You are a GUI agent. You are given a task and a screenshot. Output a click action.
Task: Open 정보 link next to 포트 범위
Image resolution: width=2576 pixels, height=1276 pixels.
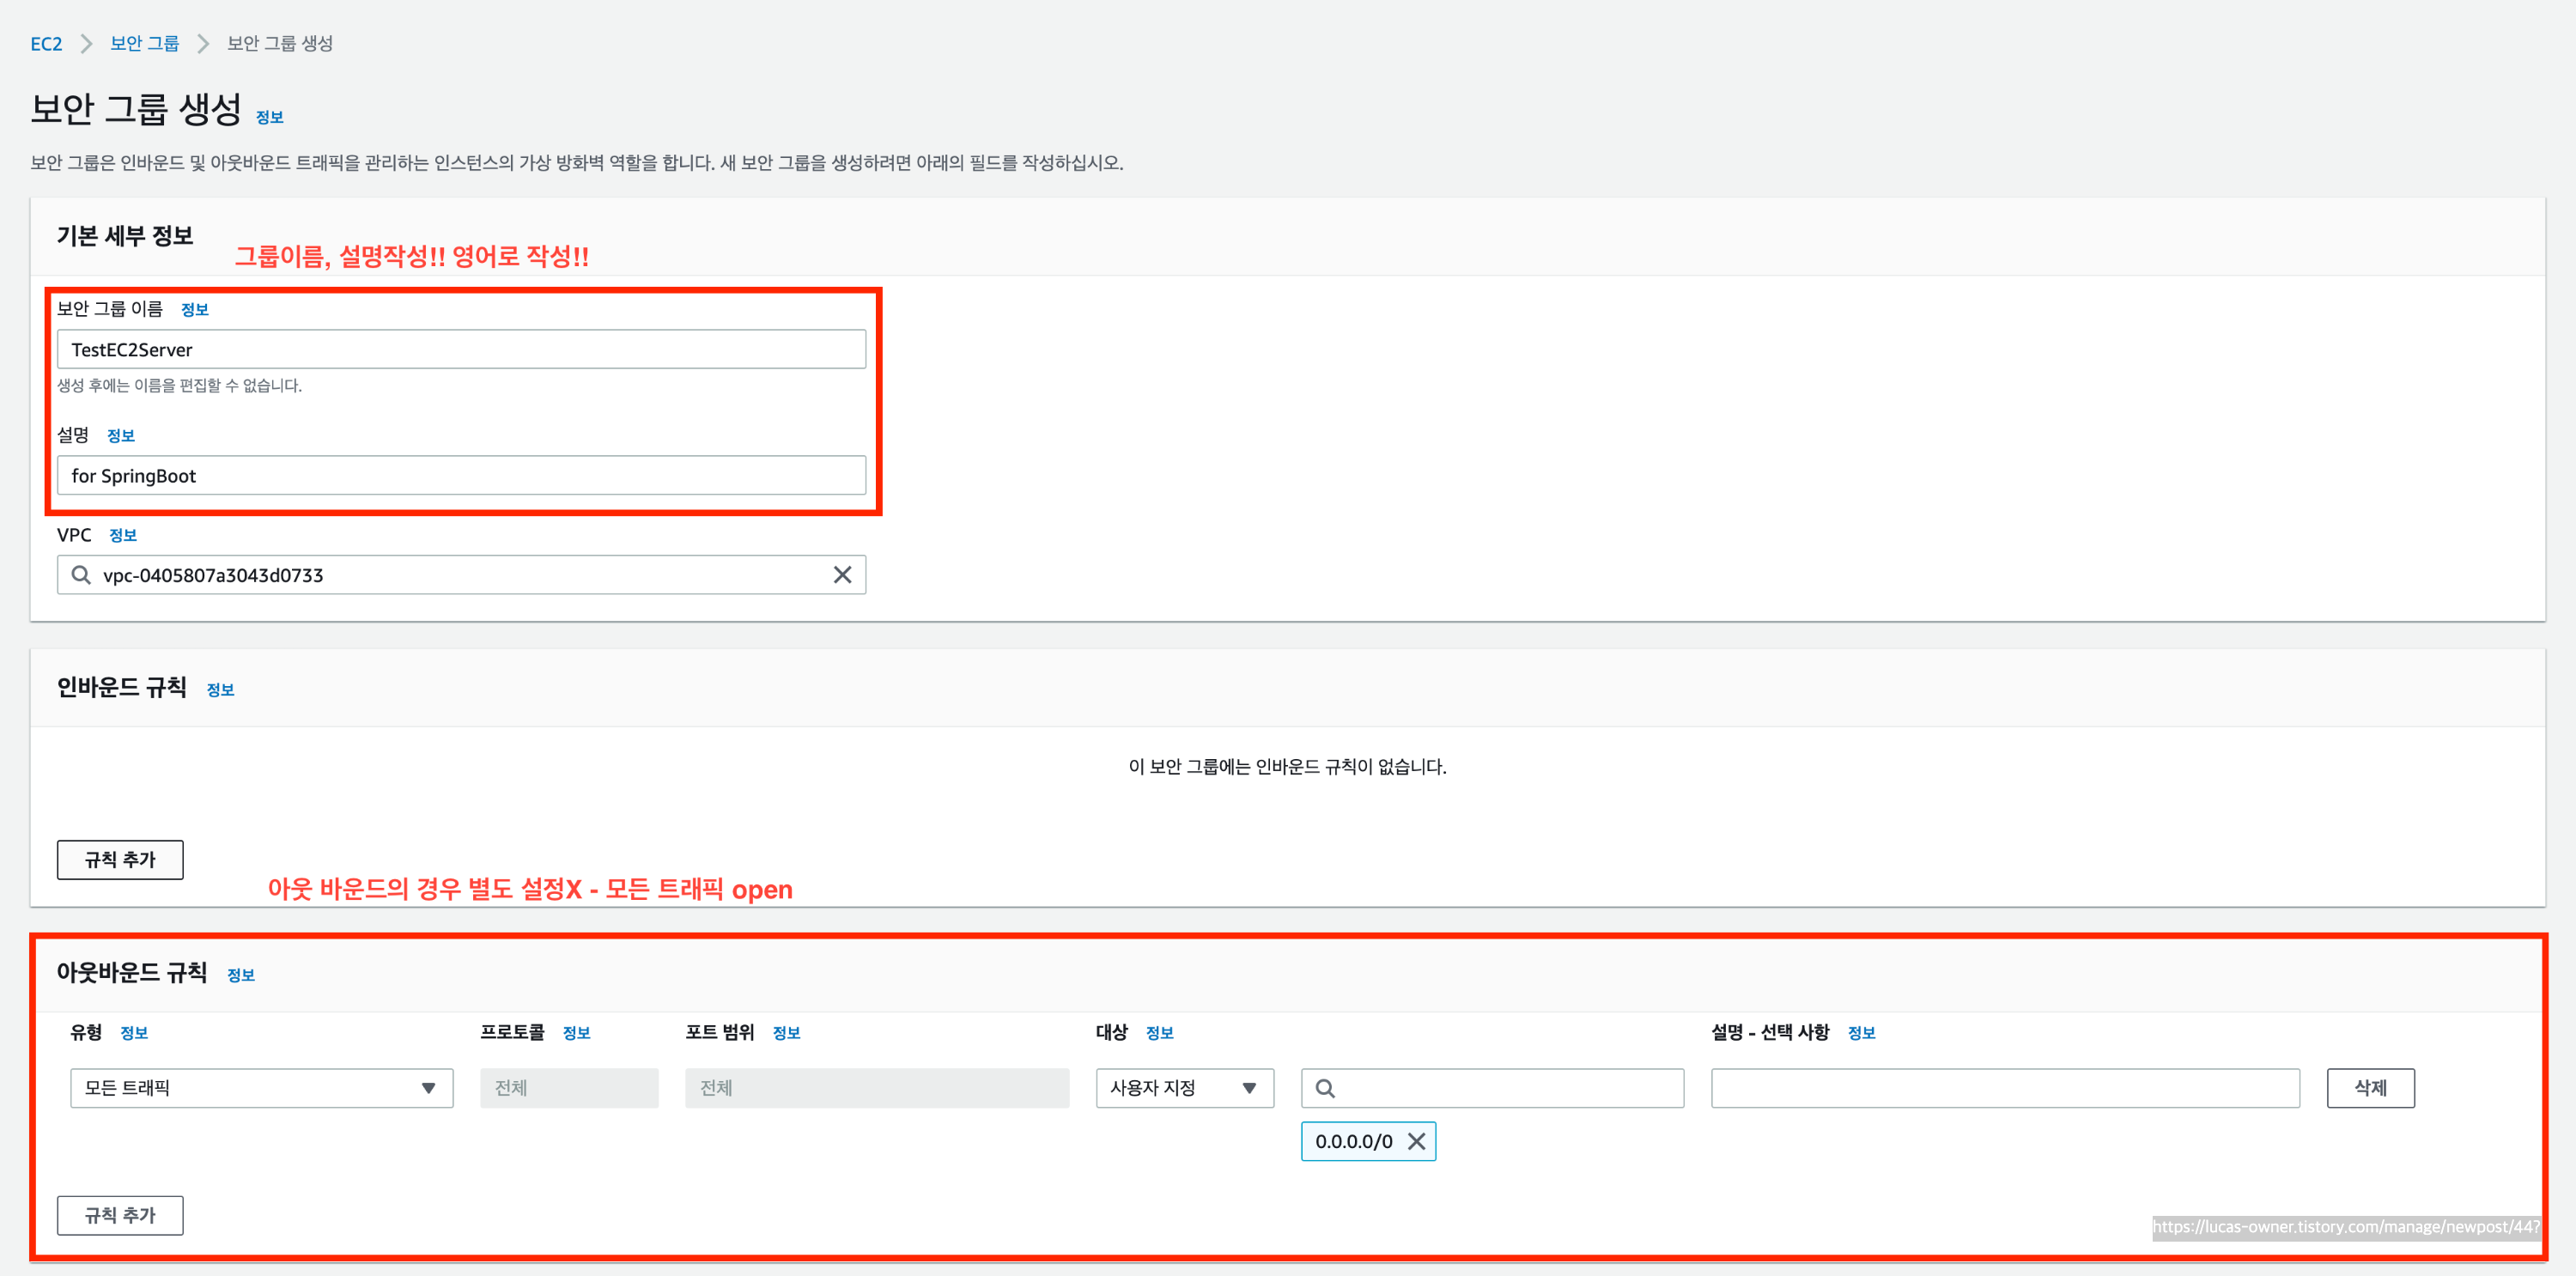786,1033
